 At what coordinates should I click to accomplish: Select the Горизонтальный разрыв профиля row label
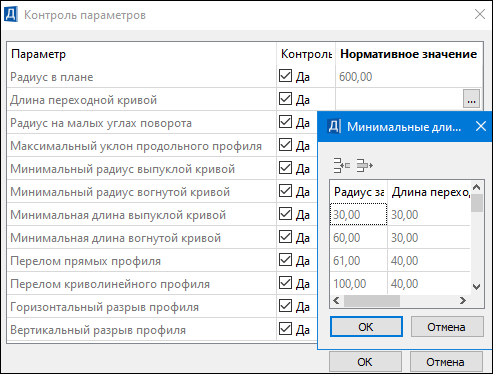(104, 307)
